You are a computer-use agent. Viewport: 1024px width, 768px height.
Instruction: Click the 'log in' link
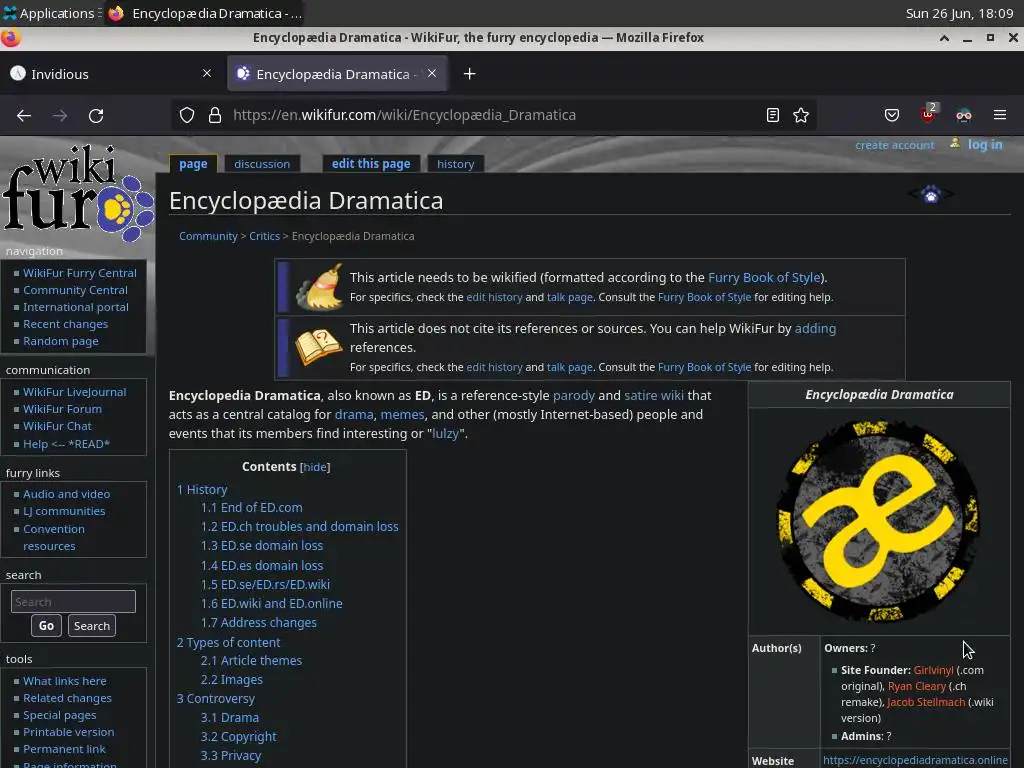[x=985, y=144]
